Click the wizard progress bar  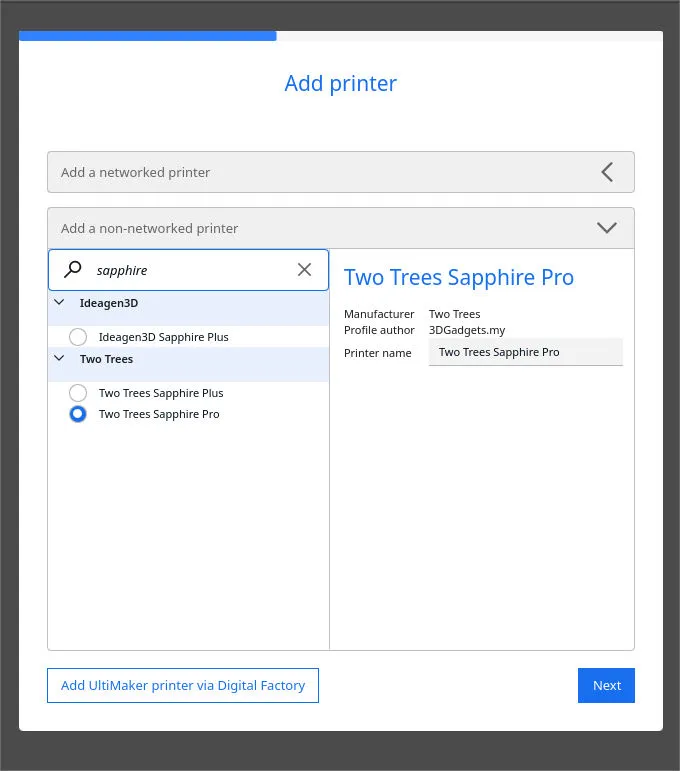click(x=341, y=35)
